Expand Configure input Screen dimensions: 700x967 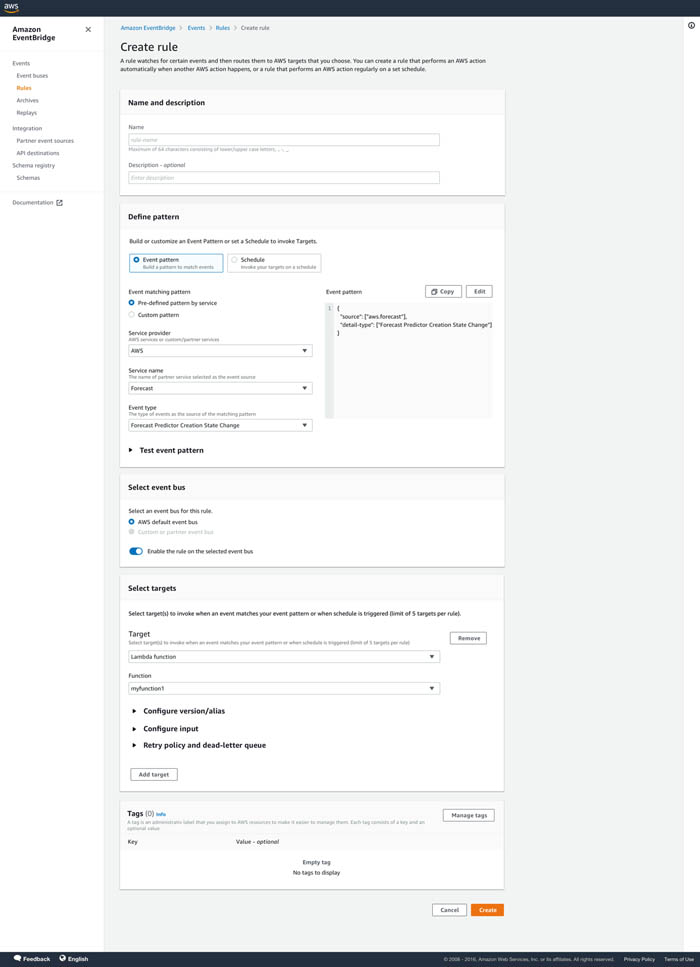click(x=166, y=729)
